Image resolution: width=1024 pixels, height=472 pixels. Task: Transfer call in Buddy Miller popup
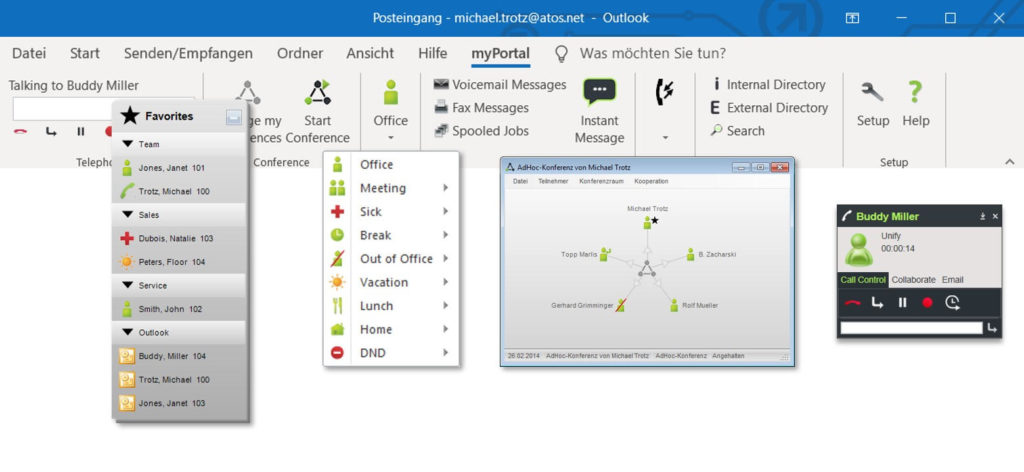877,302
